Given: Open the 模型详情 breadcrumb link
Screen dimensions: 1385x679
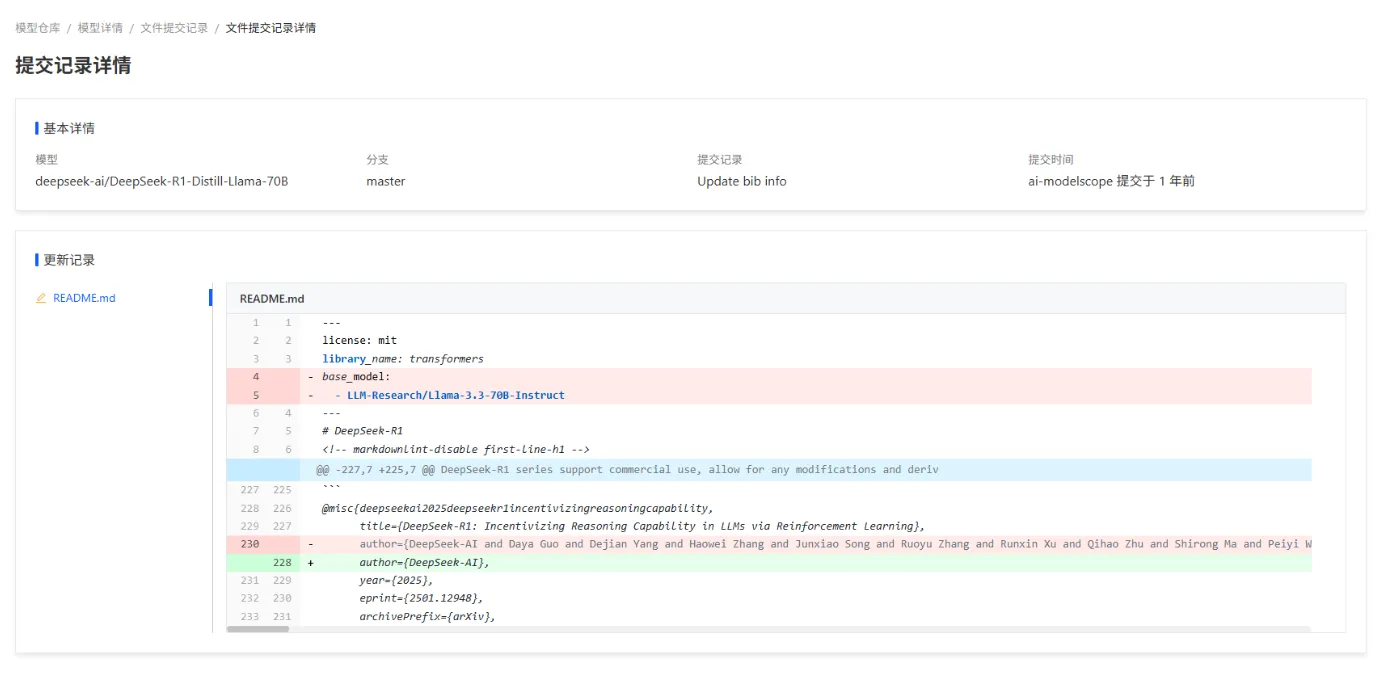Looking at the screenshot, I should (101, 28).
